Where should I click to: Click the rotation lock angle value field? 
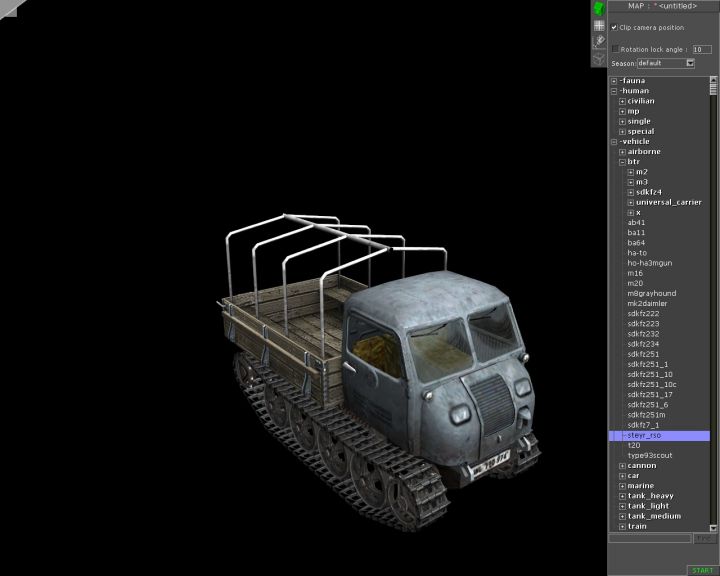tap(701, 48)
